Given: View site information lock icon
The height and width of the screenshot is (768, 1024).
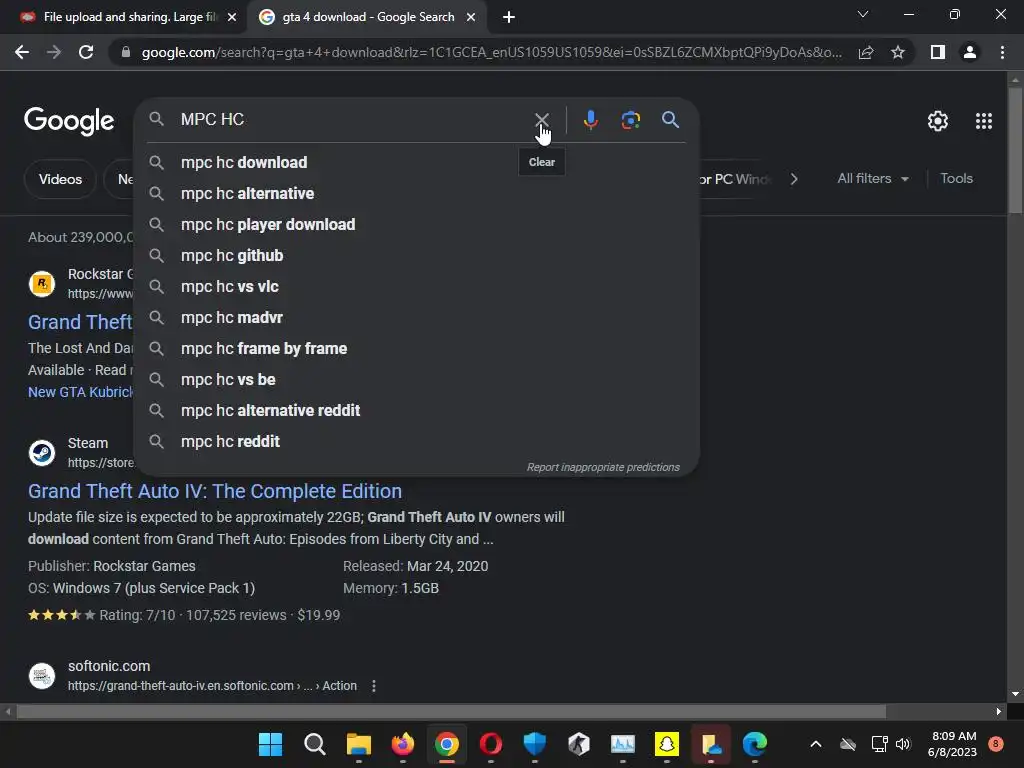Looking at the screenshot, I should pos(126,52).
